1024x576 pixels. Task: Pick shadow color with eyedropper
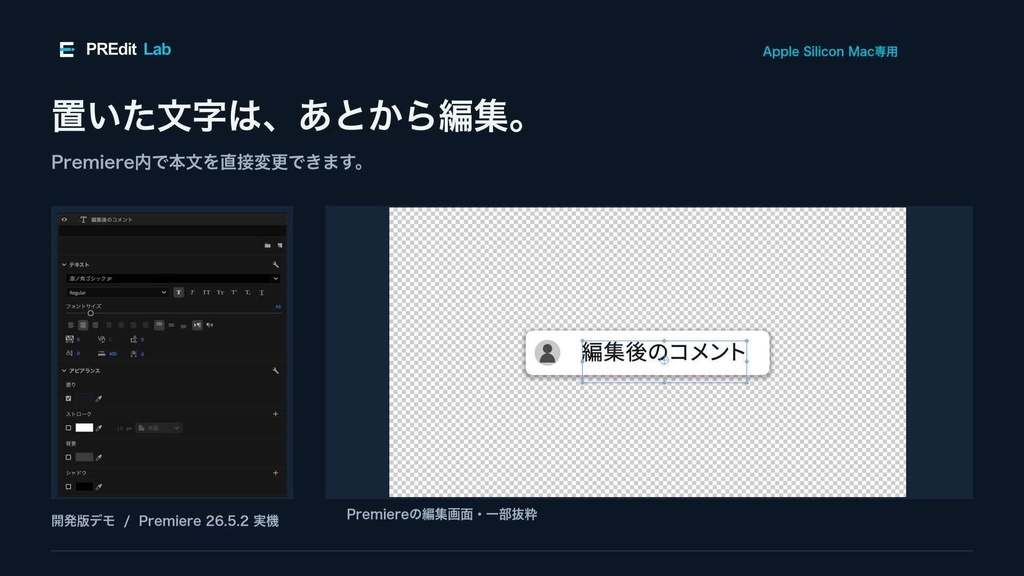(x=99, y=487)
